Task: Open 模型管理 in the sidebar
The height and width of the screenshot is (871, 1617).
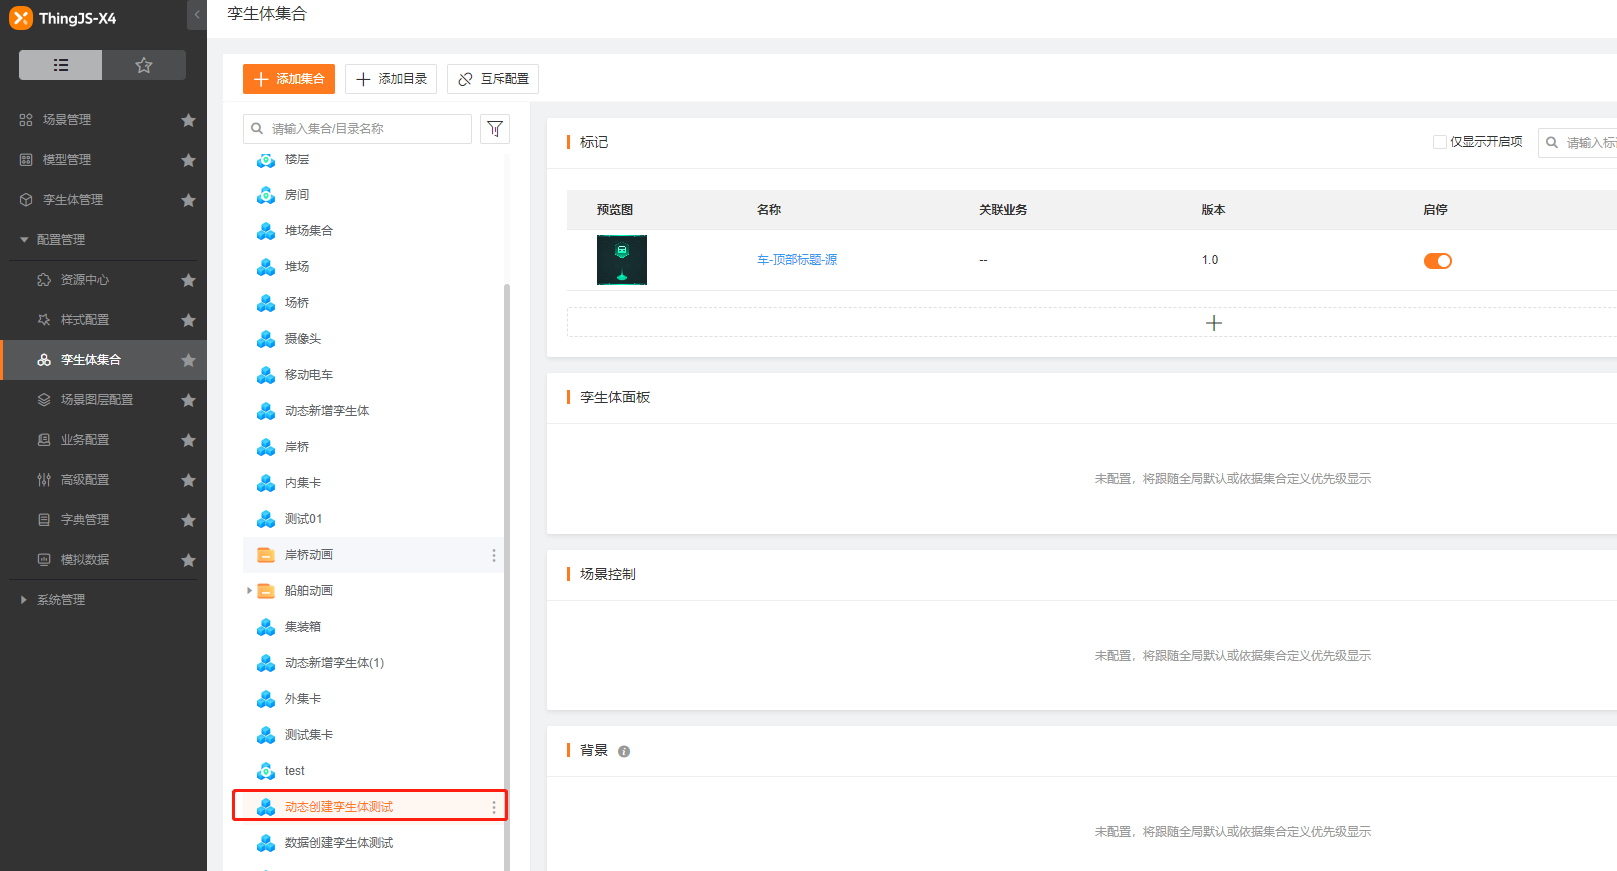Action: pos(67,160)
